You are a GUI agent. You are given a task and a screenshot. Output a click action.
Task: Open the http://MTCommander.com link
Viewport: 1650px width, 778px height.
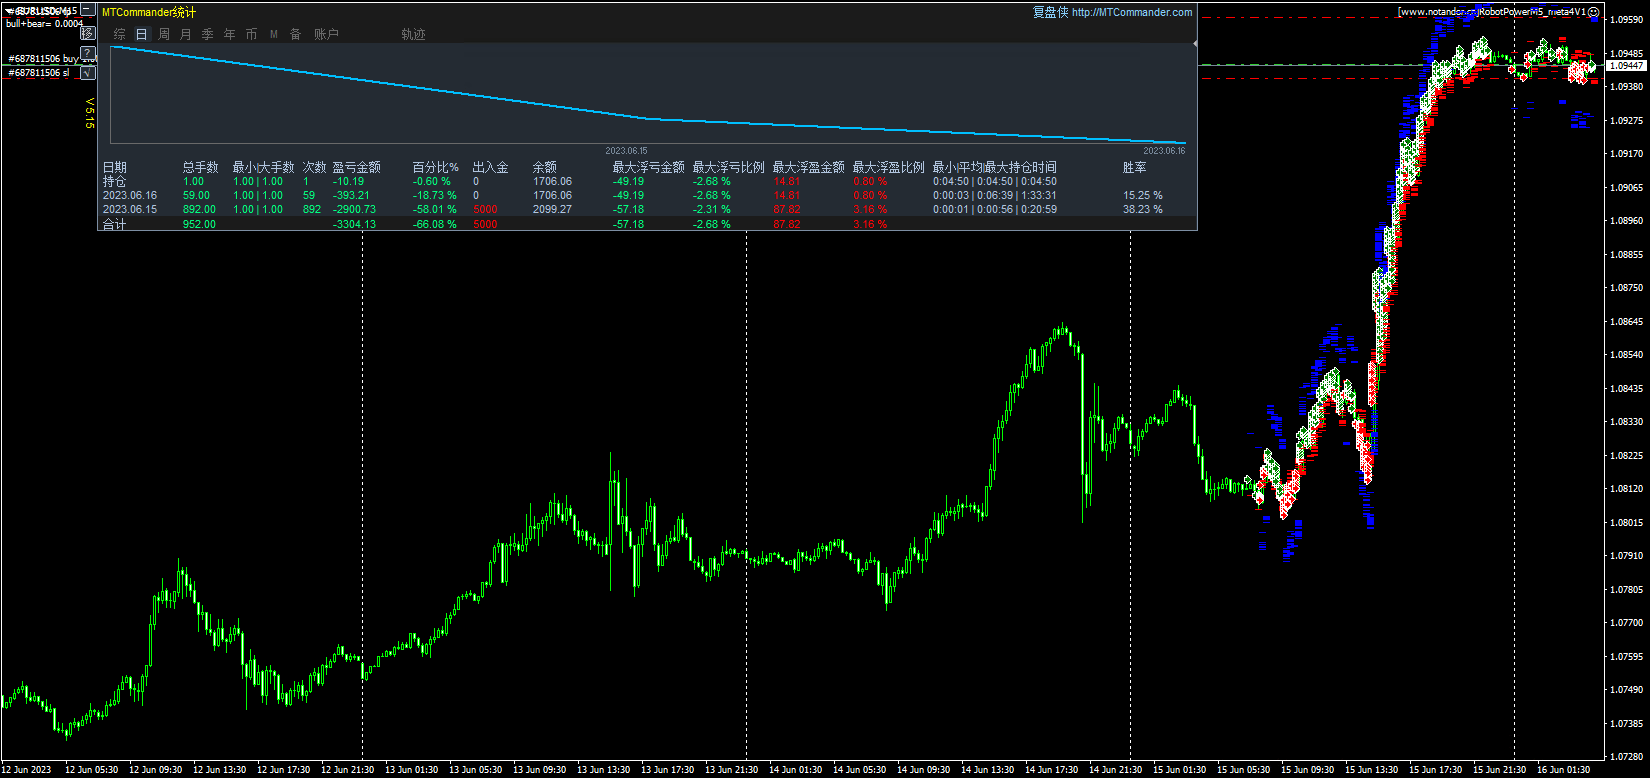point(1132,12)
